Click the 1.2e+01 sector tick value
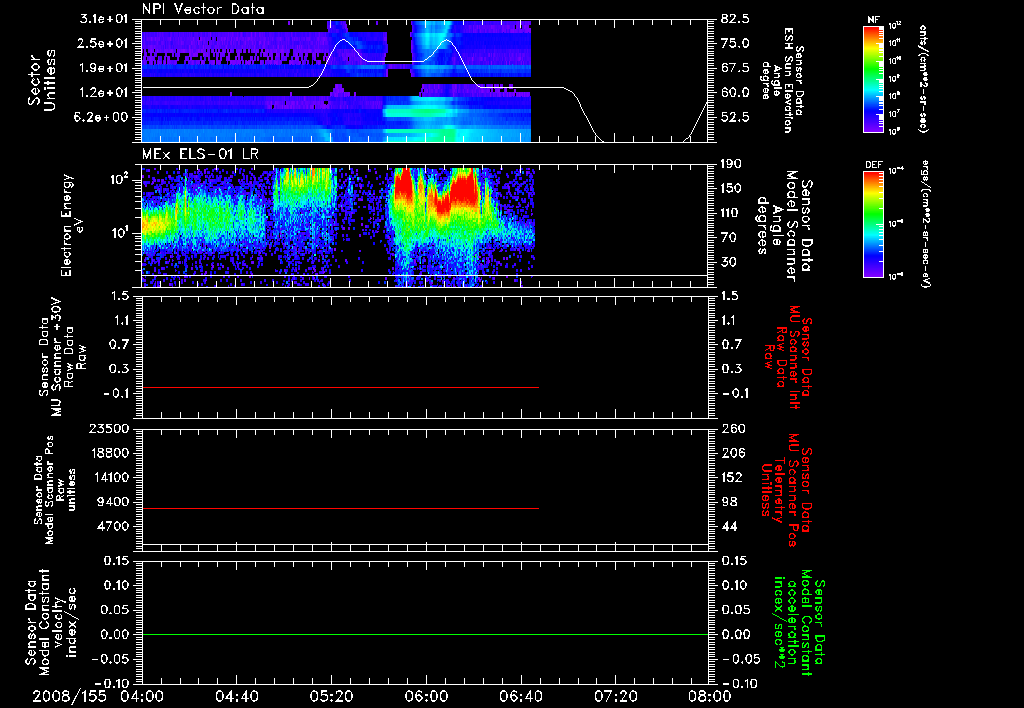The width and height of the screenshot is (1024, 708). pos(105,93)
